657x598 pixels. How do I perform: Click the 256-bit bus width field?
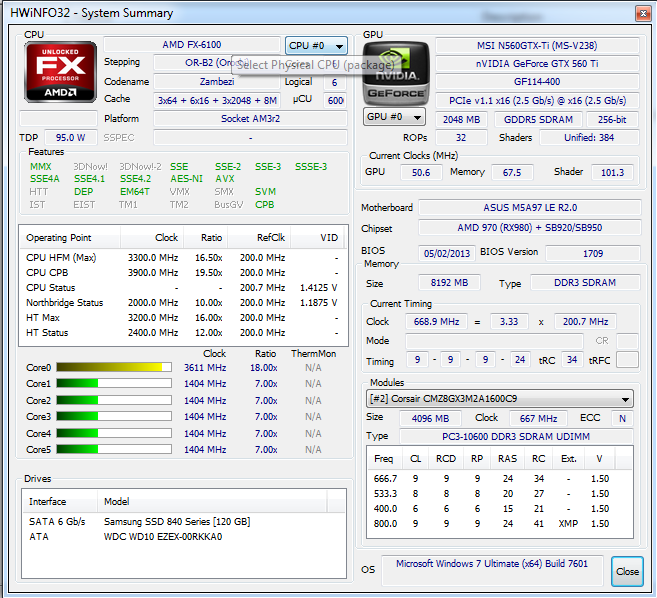[x=612, y=119]
